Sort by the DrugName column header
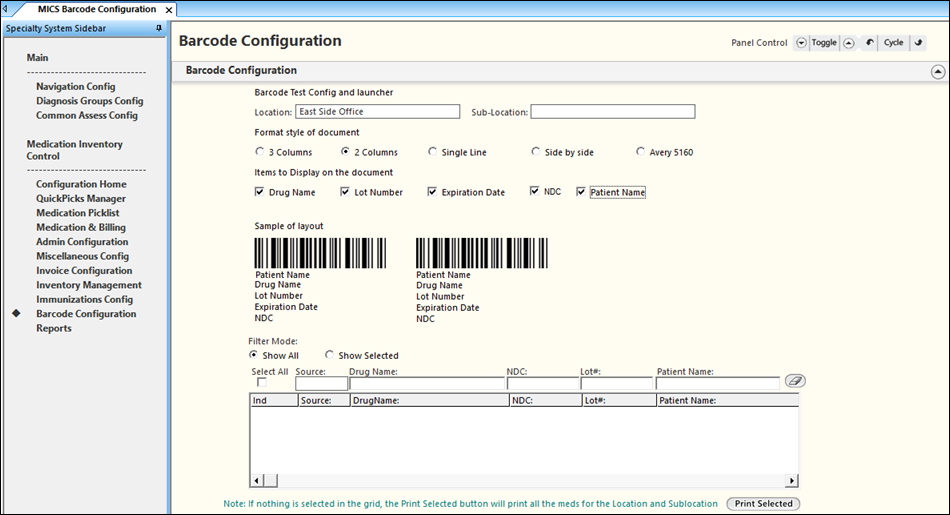This screenshot has width=950, height=515. pyautogui.click(x=430, y=400)
